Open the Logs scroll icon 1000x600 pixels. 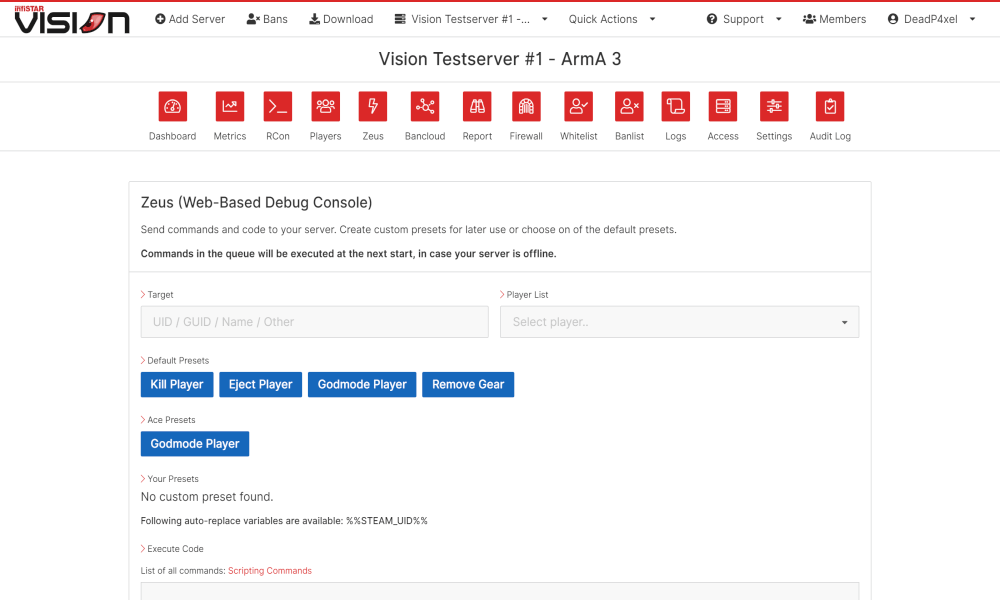(675, 106)
